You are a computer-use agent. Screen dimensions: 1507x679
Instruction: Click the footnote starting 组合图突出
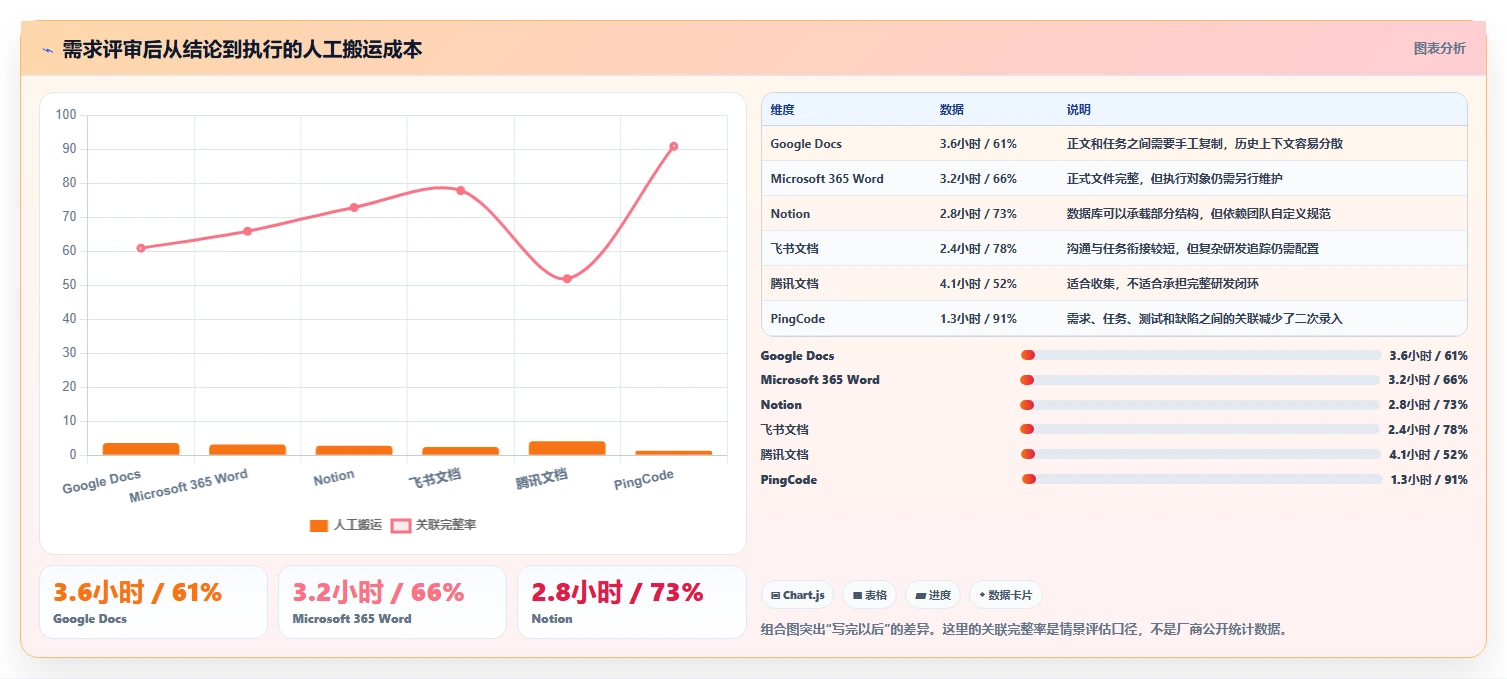click(x=1026, y=630)
